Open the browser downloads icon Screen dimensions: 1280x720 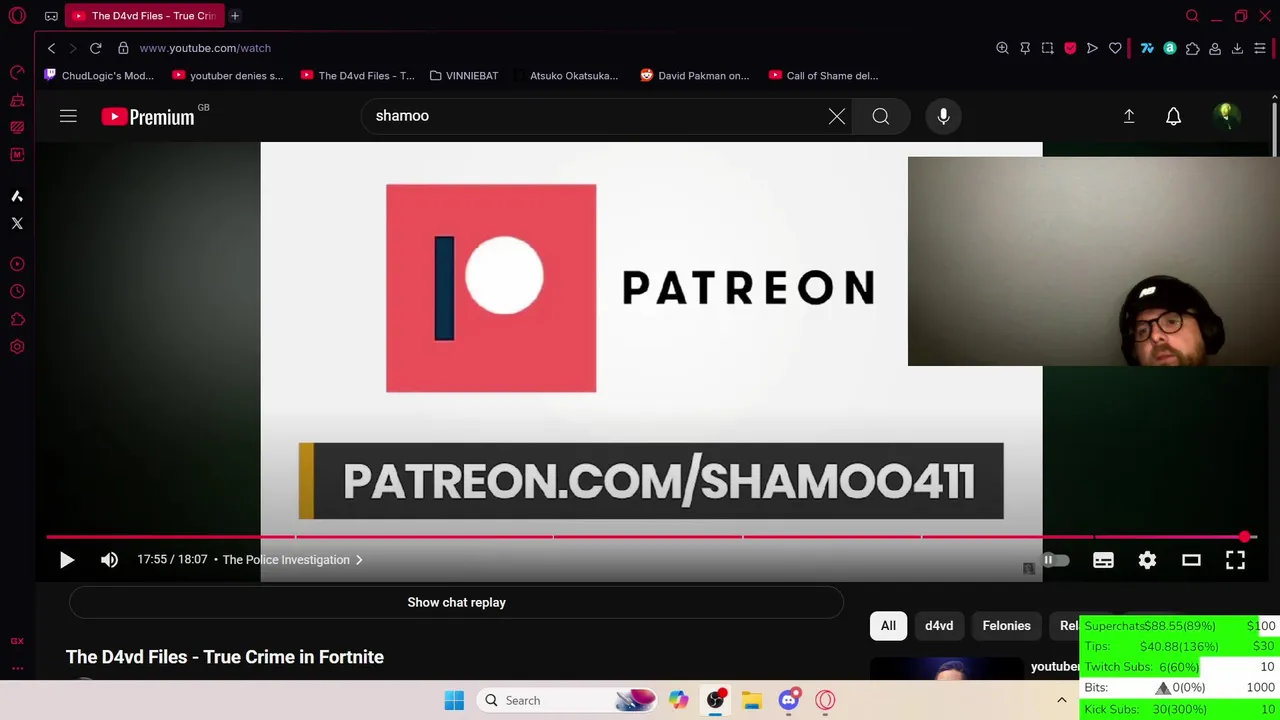pos(1237,48)
